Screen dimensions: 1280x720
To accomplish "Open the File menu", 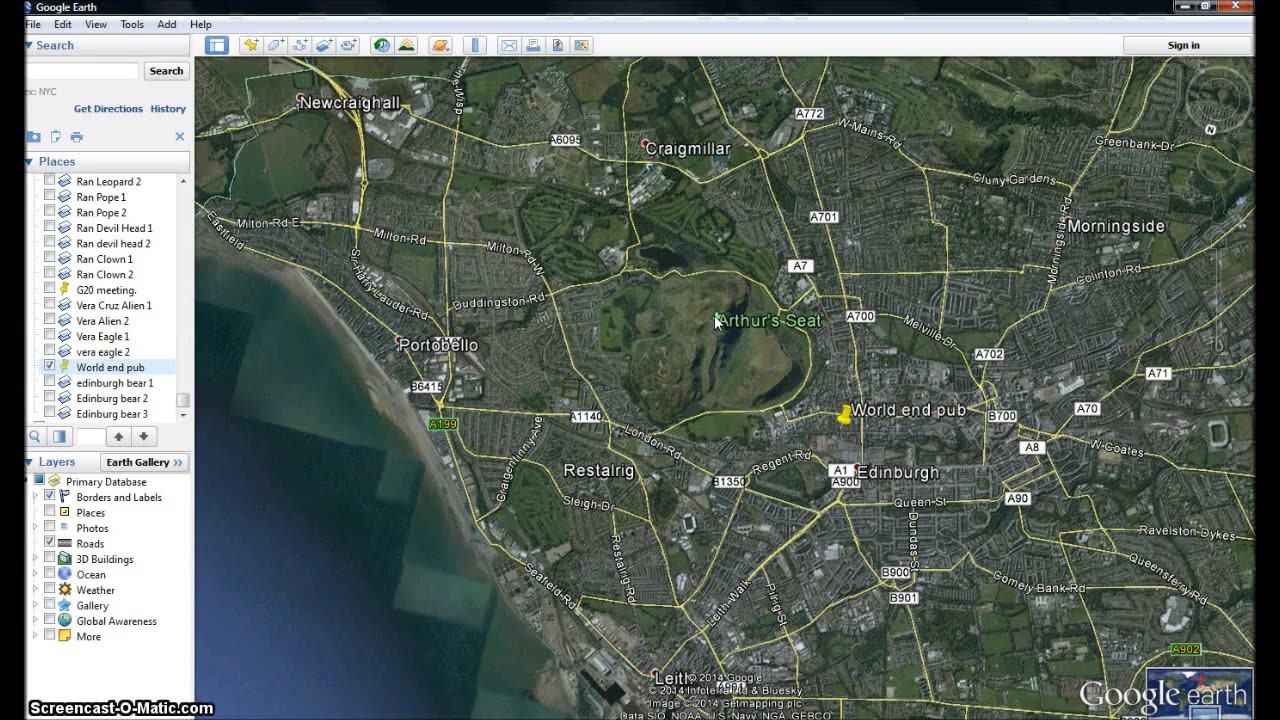I will click(33, 24).
